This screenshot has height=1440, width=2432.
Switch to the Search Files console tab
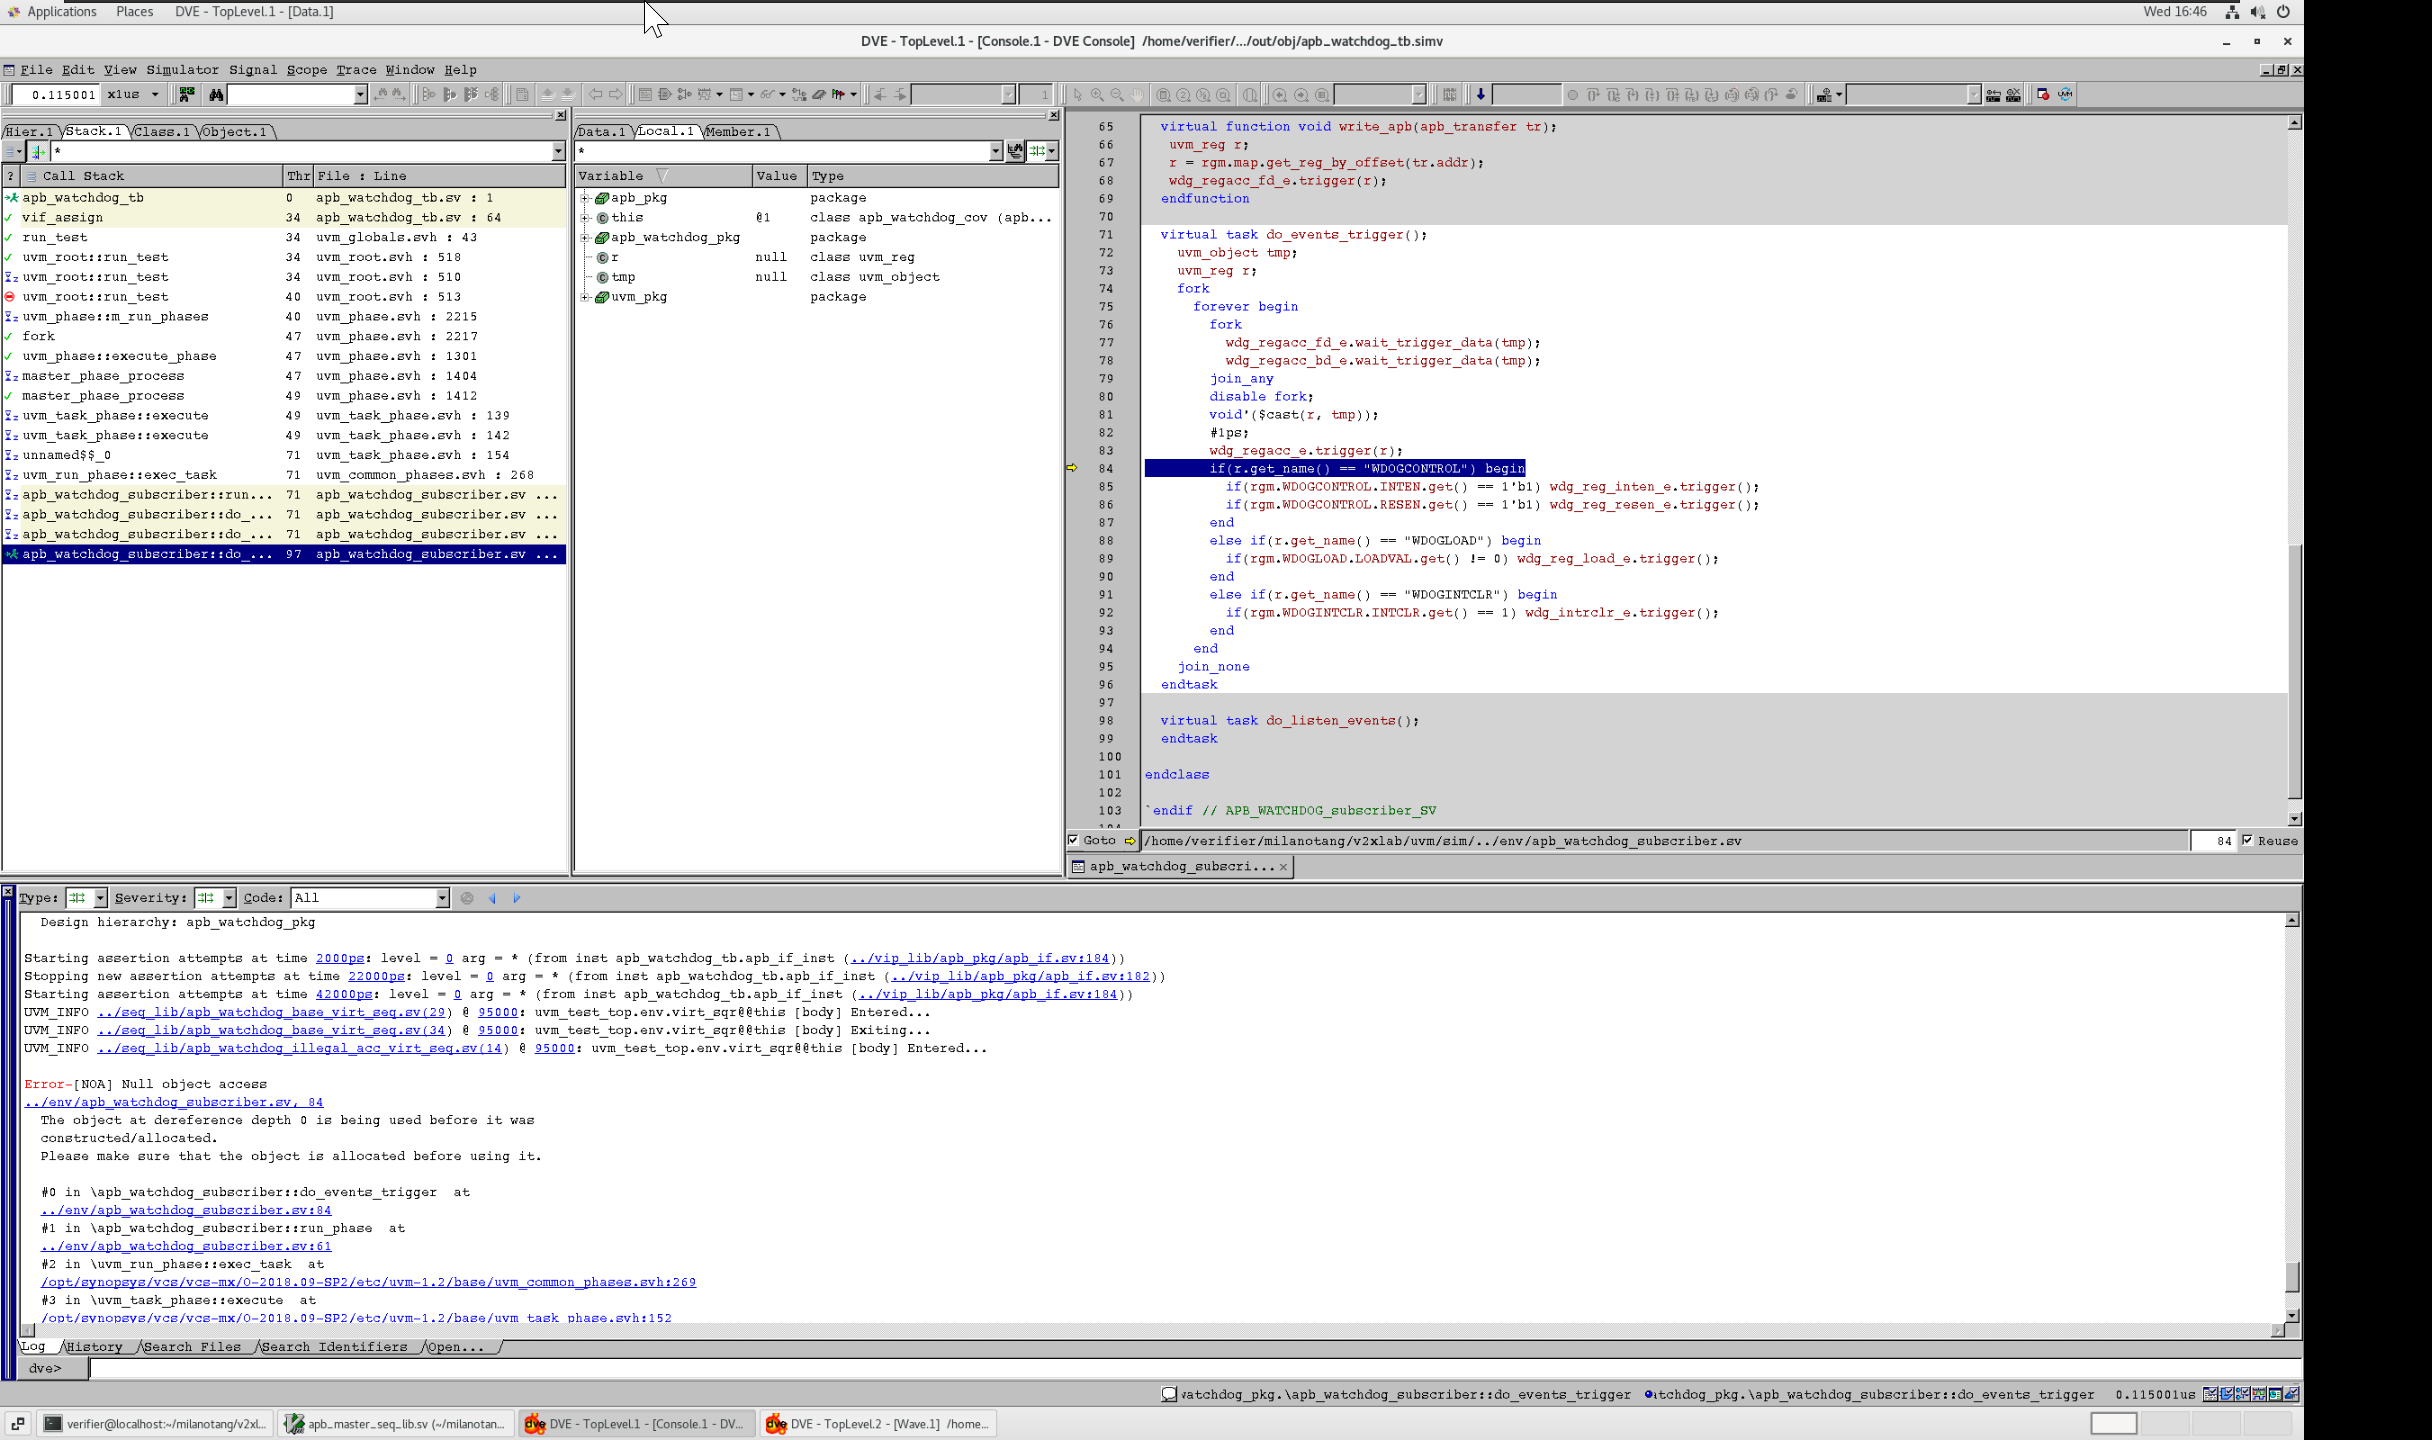click(192, 1347)
